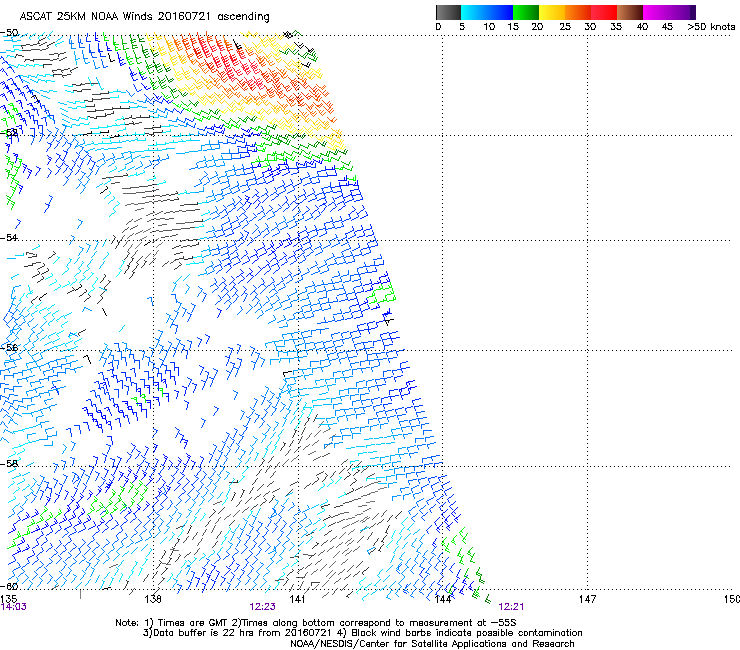Click the '147' longitude axis label
This screenshot has width=740, height=650.
[587, 599]
